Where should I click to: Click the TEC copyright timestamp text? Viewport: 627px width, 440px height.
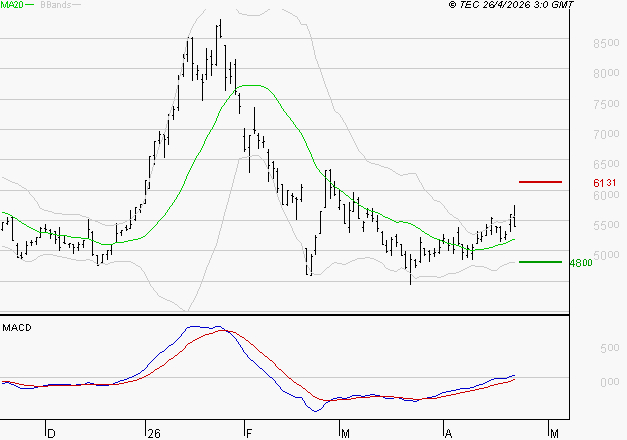click(511, 4)
